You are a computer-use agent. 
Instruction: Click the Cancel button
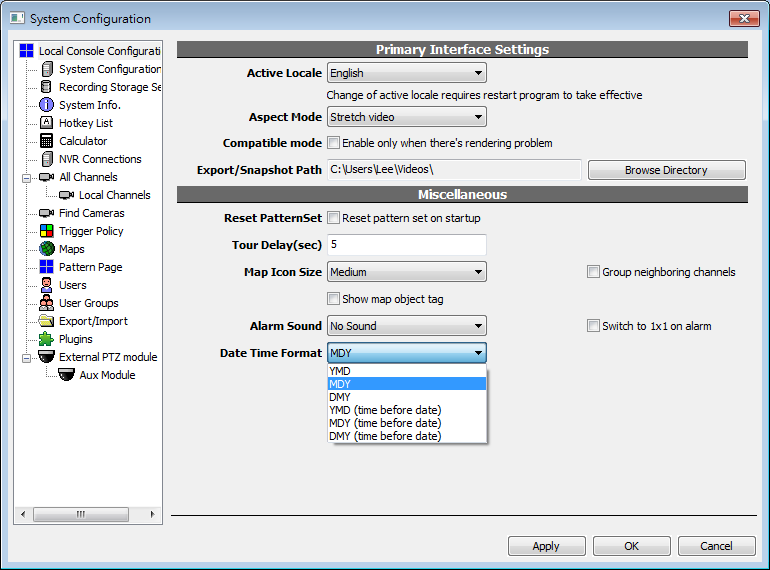(x=716, y=546)
